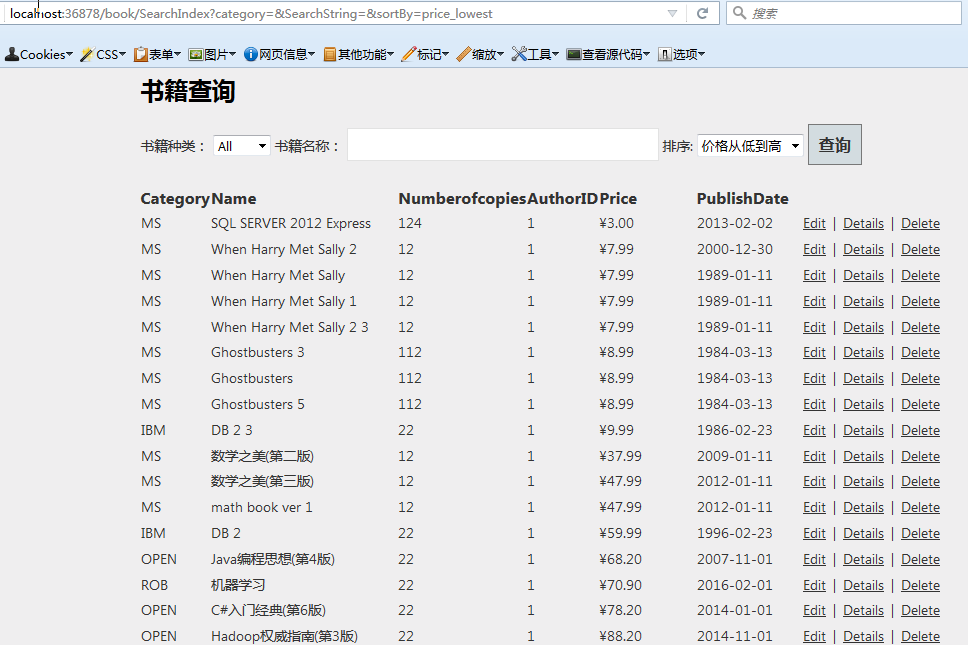
Task: Select the When Harry Met Sally name without number
Action: point(278,275)
